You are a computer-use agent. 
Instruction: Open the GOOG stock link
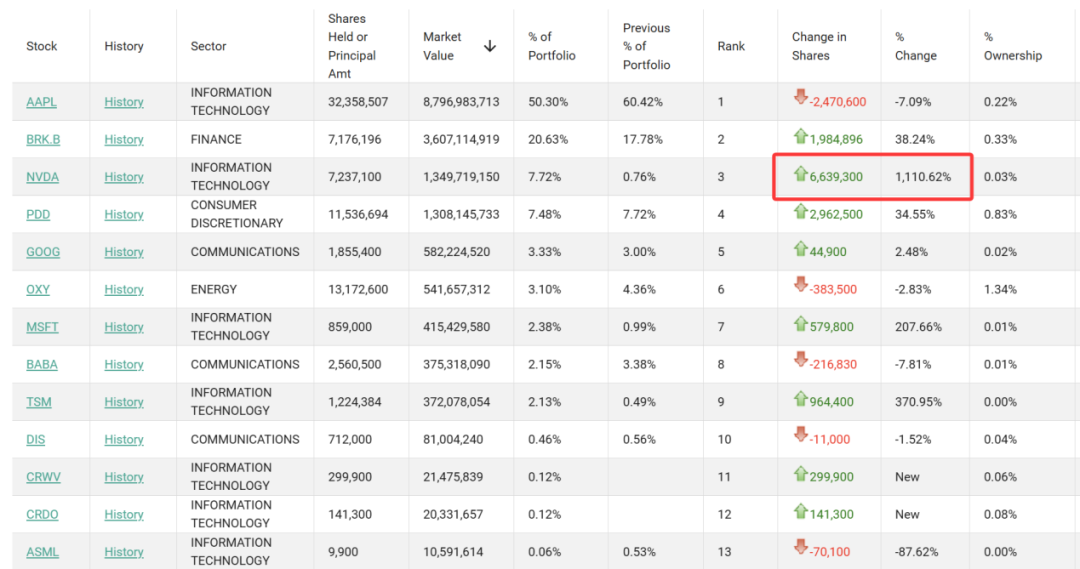pyautogui.click(x=43, y=252)
